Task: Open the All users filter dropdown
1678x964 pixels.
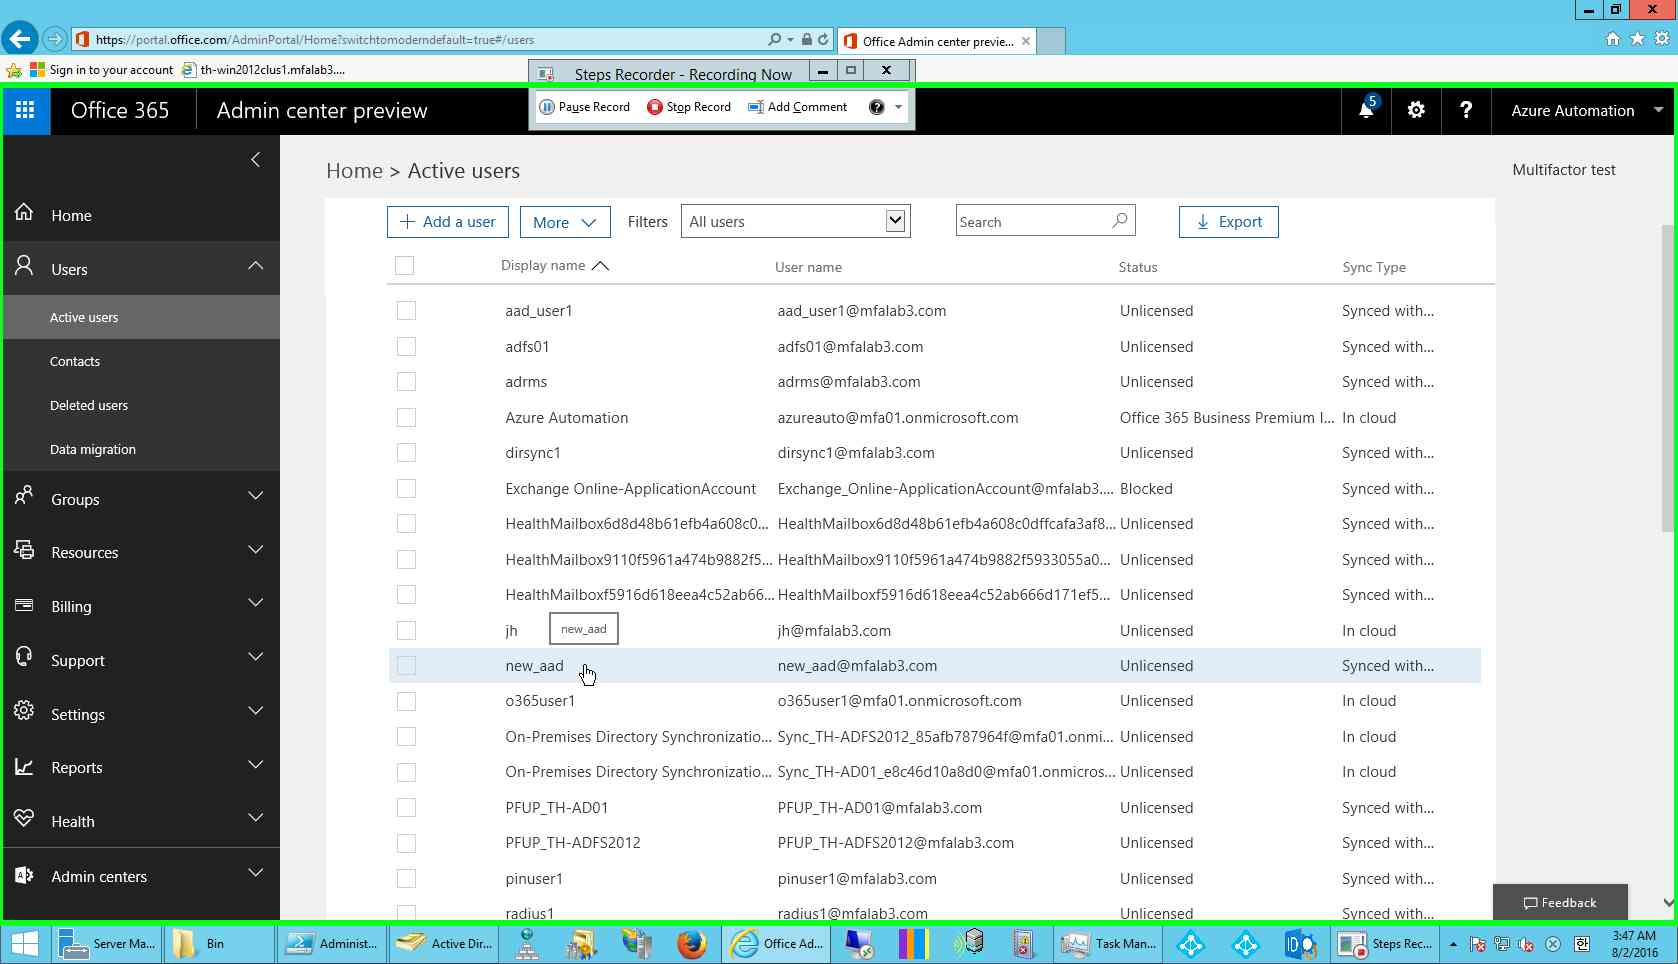Action: pos(795,221)
